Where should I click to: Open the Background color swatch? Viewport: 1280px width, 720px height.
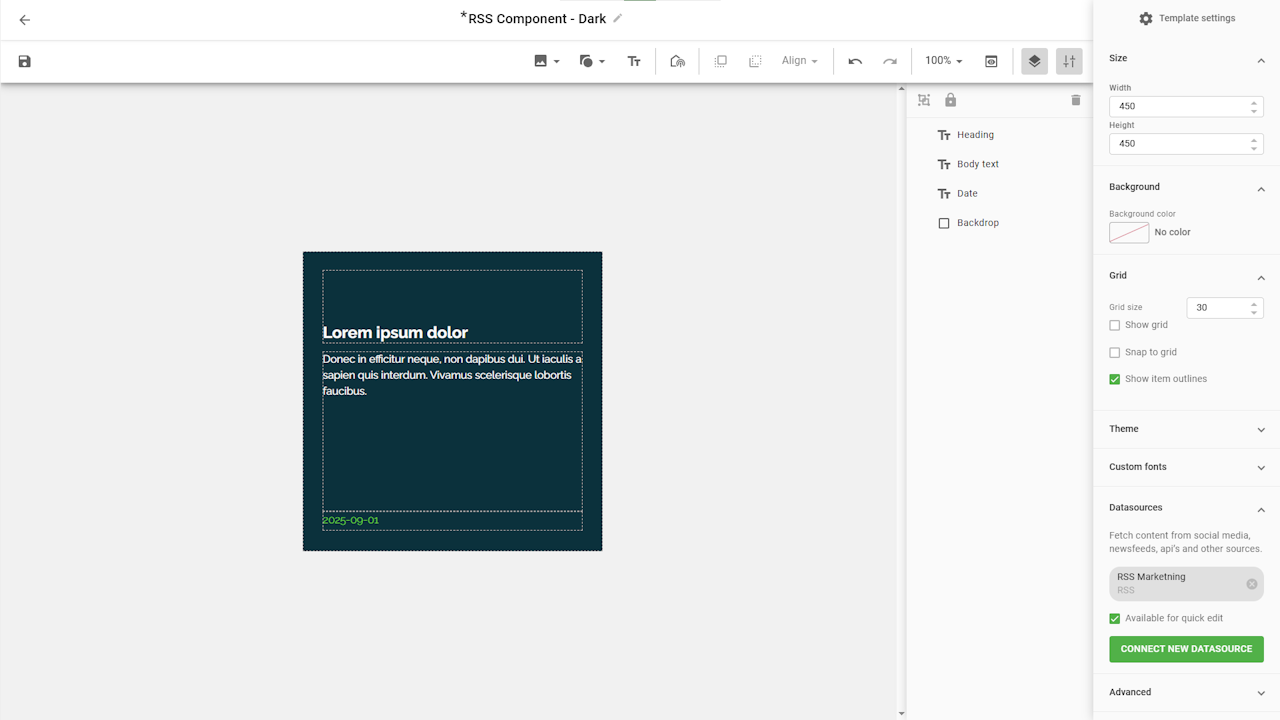(1129, 232)
